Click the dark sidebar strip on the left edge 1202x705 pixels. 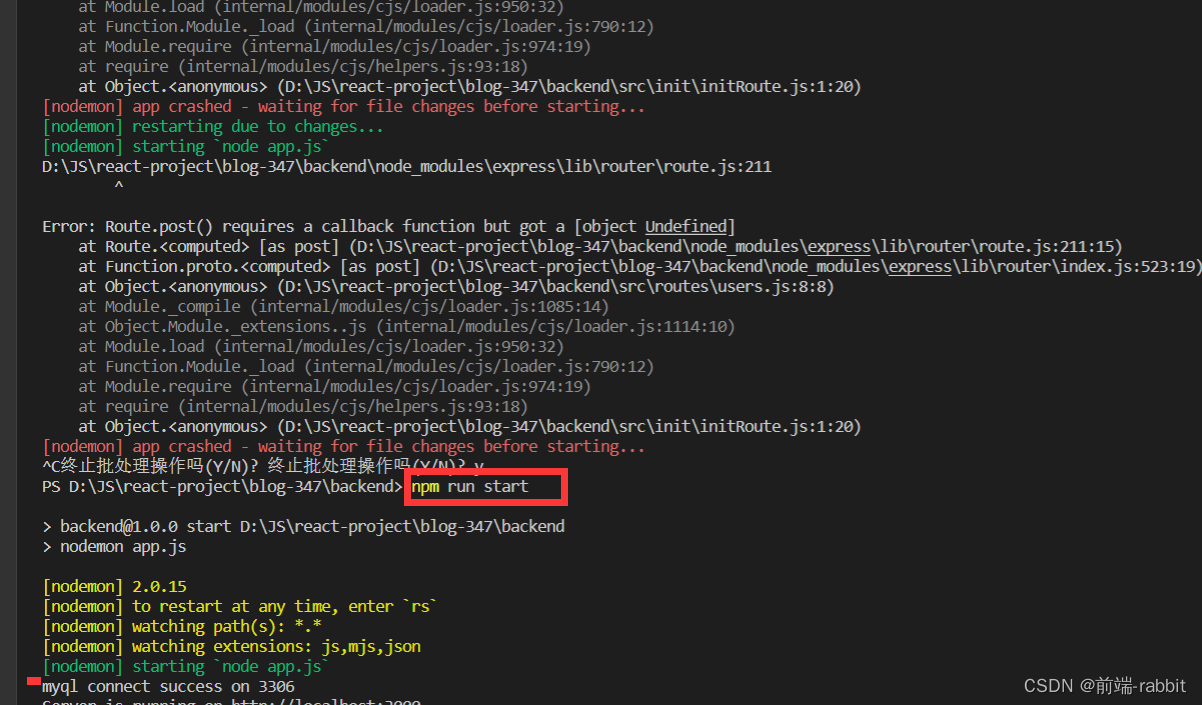tap(10, 350)
